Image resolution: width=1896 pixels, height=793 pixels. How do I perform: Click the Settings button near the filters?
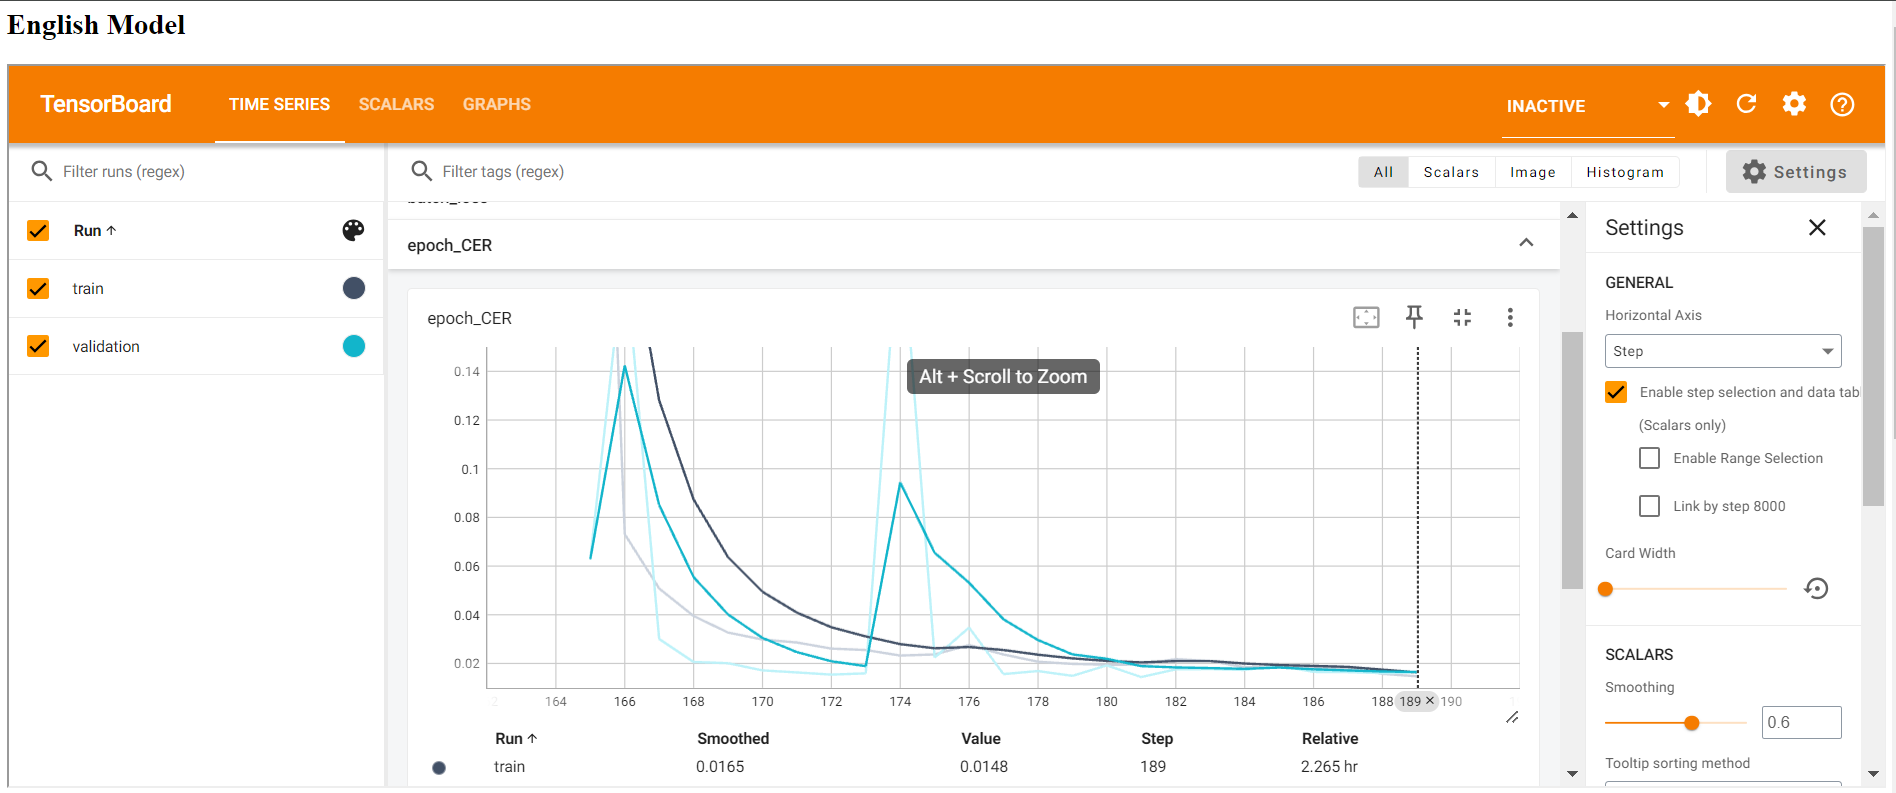1795,172
